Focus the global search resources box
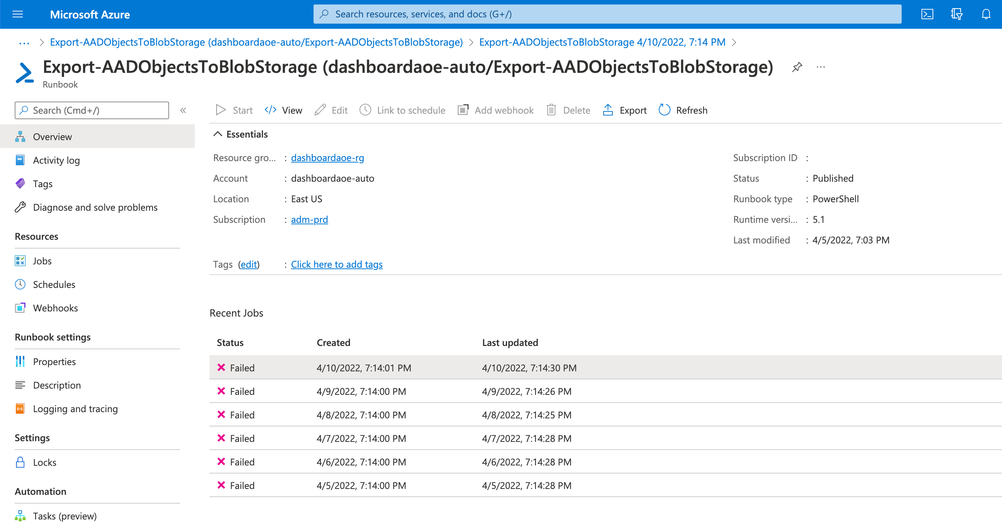The image size is (1002, 528). pyautogui.click(x=607, y=14)
